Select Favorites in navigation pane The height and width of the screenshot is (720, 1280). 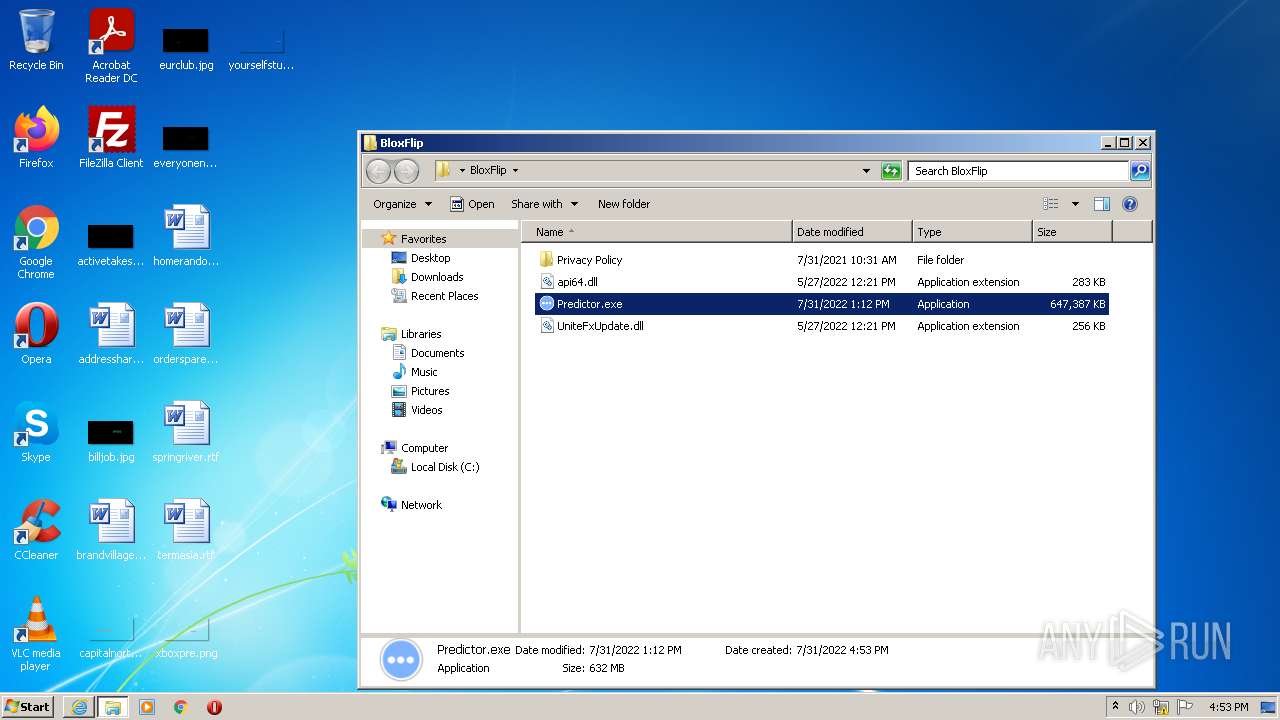coord(423,239)
